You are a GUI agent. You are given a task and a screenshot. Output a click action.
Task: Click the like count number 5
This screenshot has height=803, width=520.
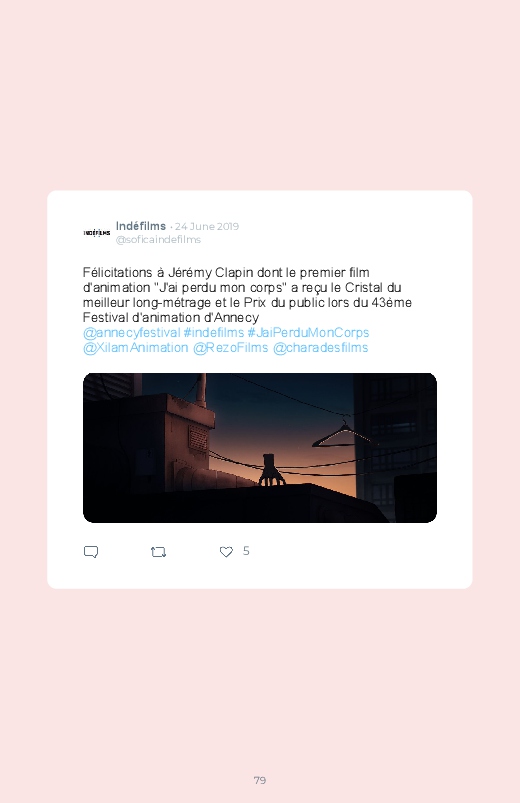click(x=246, y=551)
